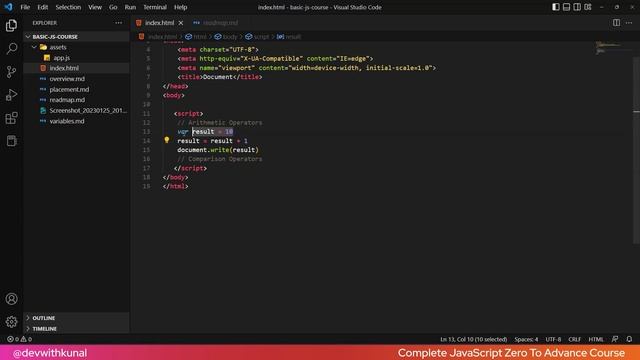Open the Terminal menu
The image size is (640, 360).
155,7
